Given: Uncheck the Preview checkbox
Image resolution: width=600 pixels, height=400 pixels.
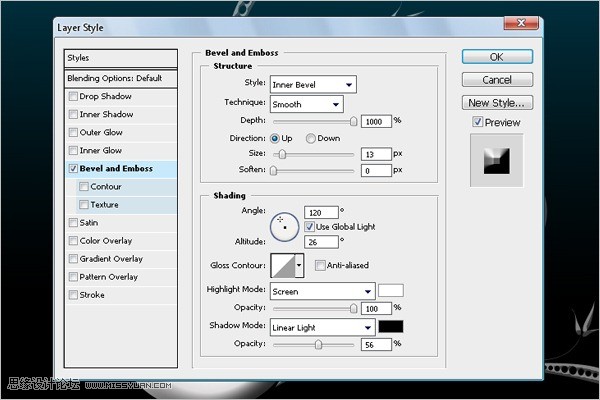Looking at the screenshot, I should tap(477, 122).
